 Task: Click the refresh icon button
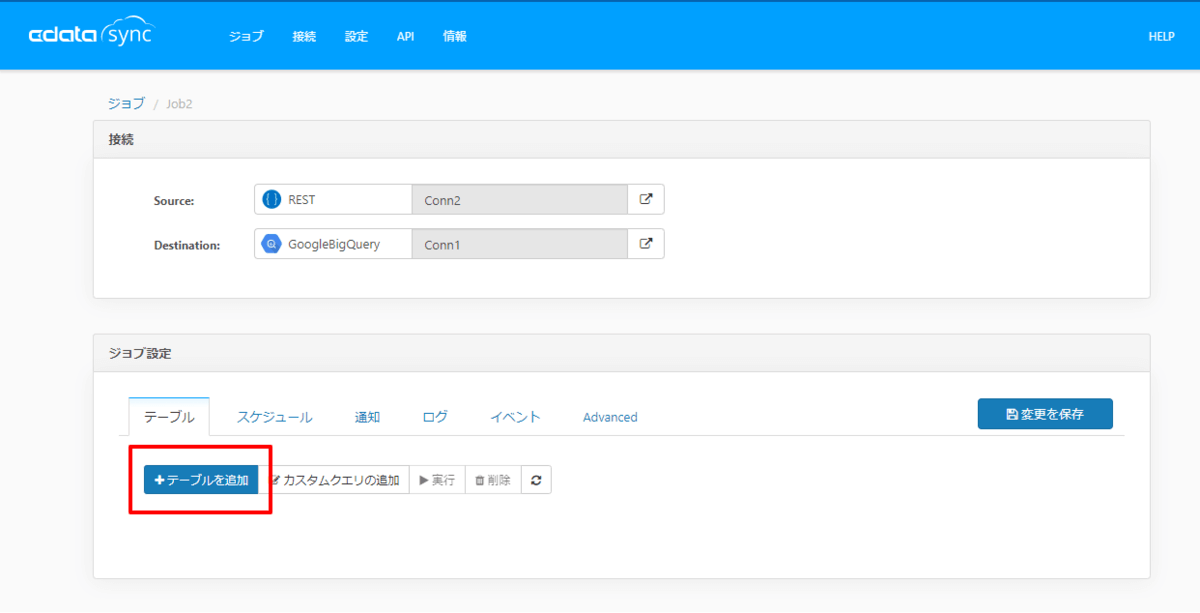coord(536,480)
